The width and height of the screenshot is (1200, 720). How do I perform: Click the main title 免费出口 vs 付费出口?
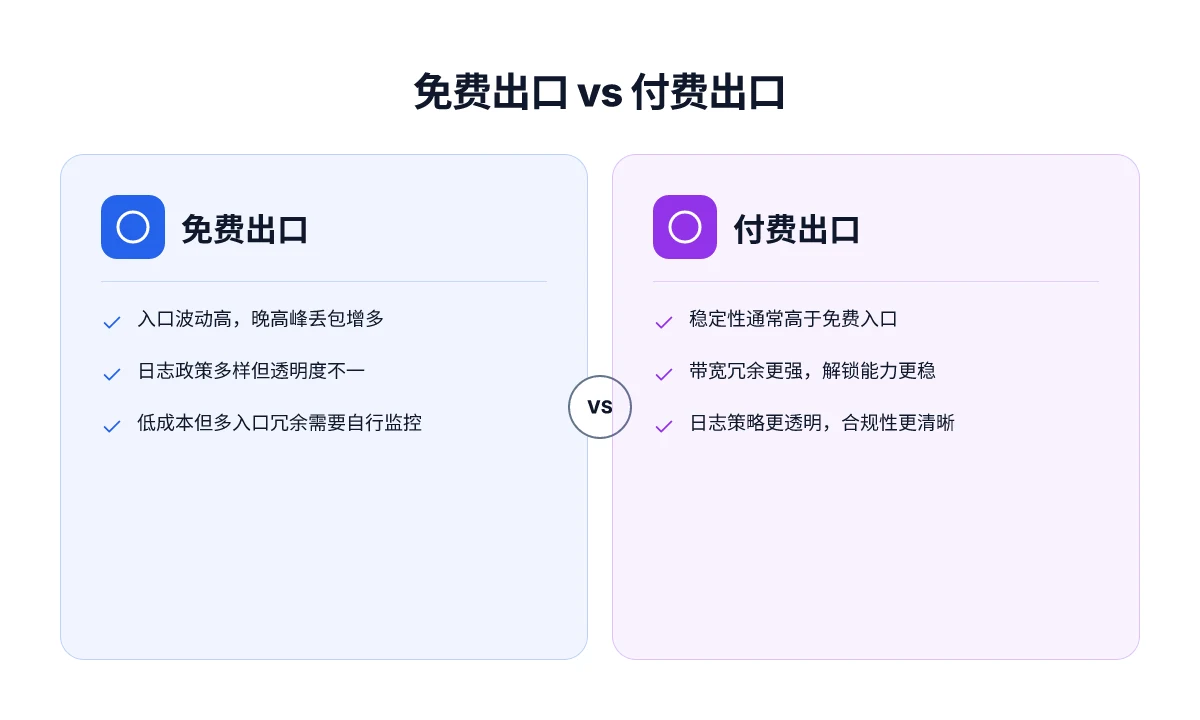[x=600, y=93]
